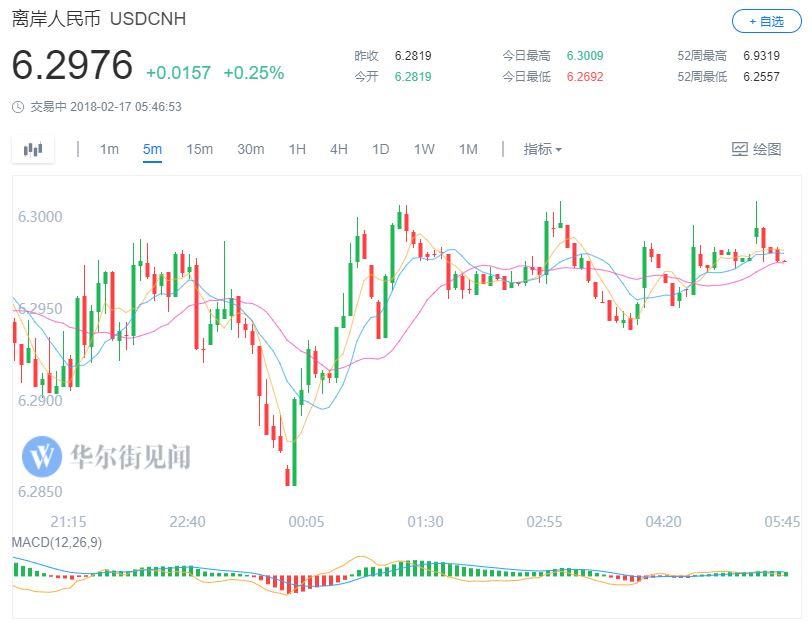Choose the 15m chart interval
The height and width of the screenshot is (631, 812).
pyautogui.click(x=199, y=150)
